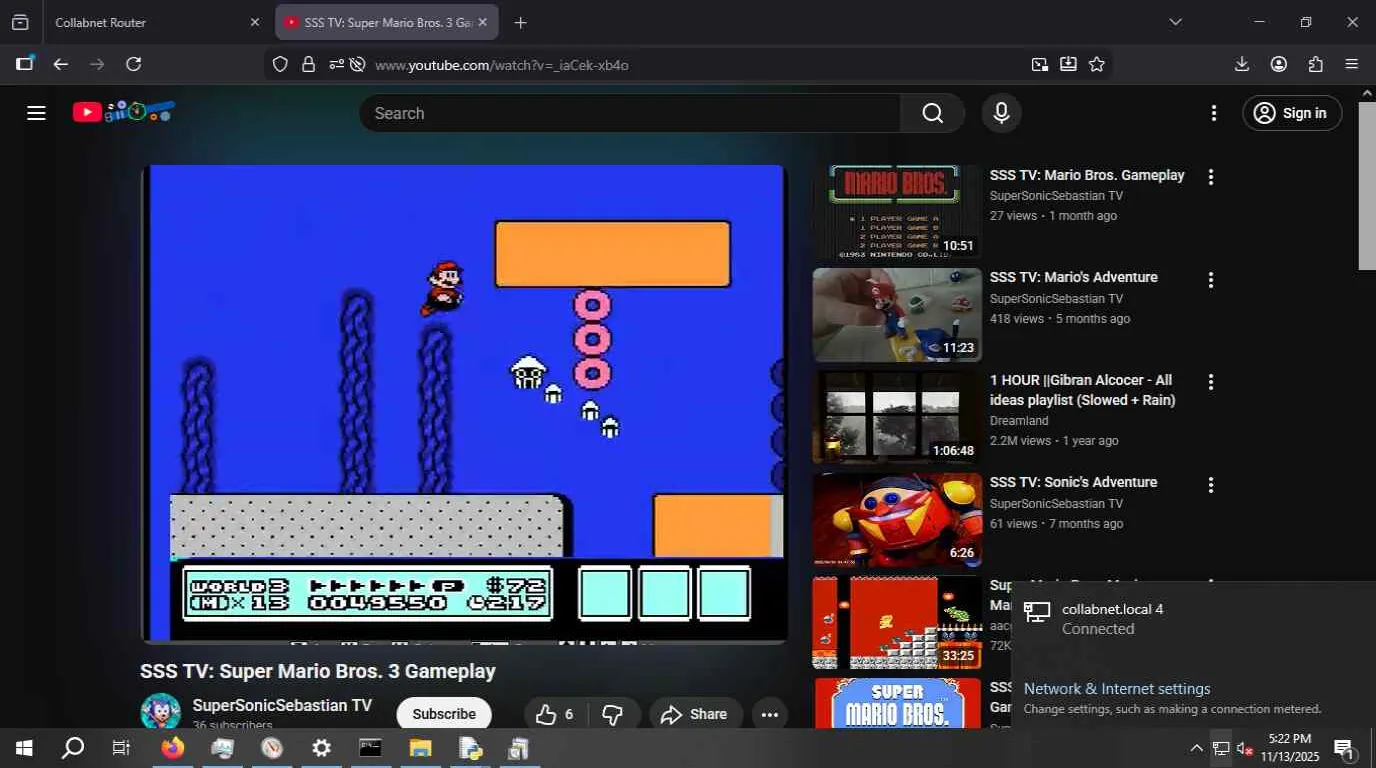Toggle the blocked autoplay permission icon
Image resolution: width=1376 pixels, height=768 pixels.
(x=357, y=65)
